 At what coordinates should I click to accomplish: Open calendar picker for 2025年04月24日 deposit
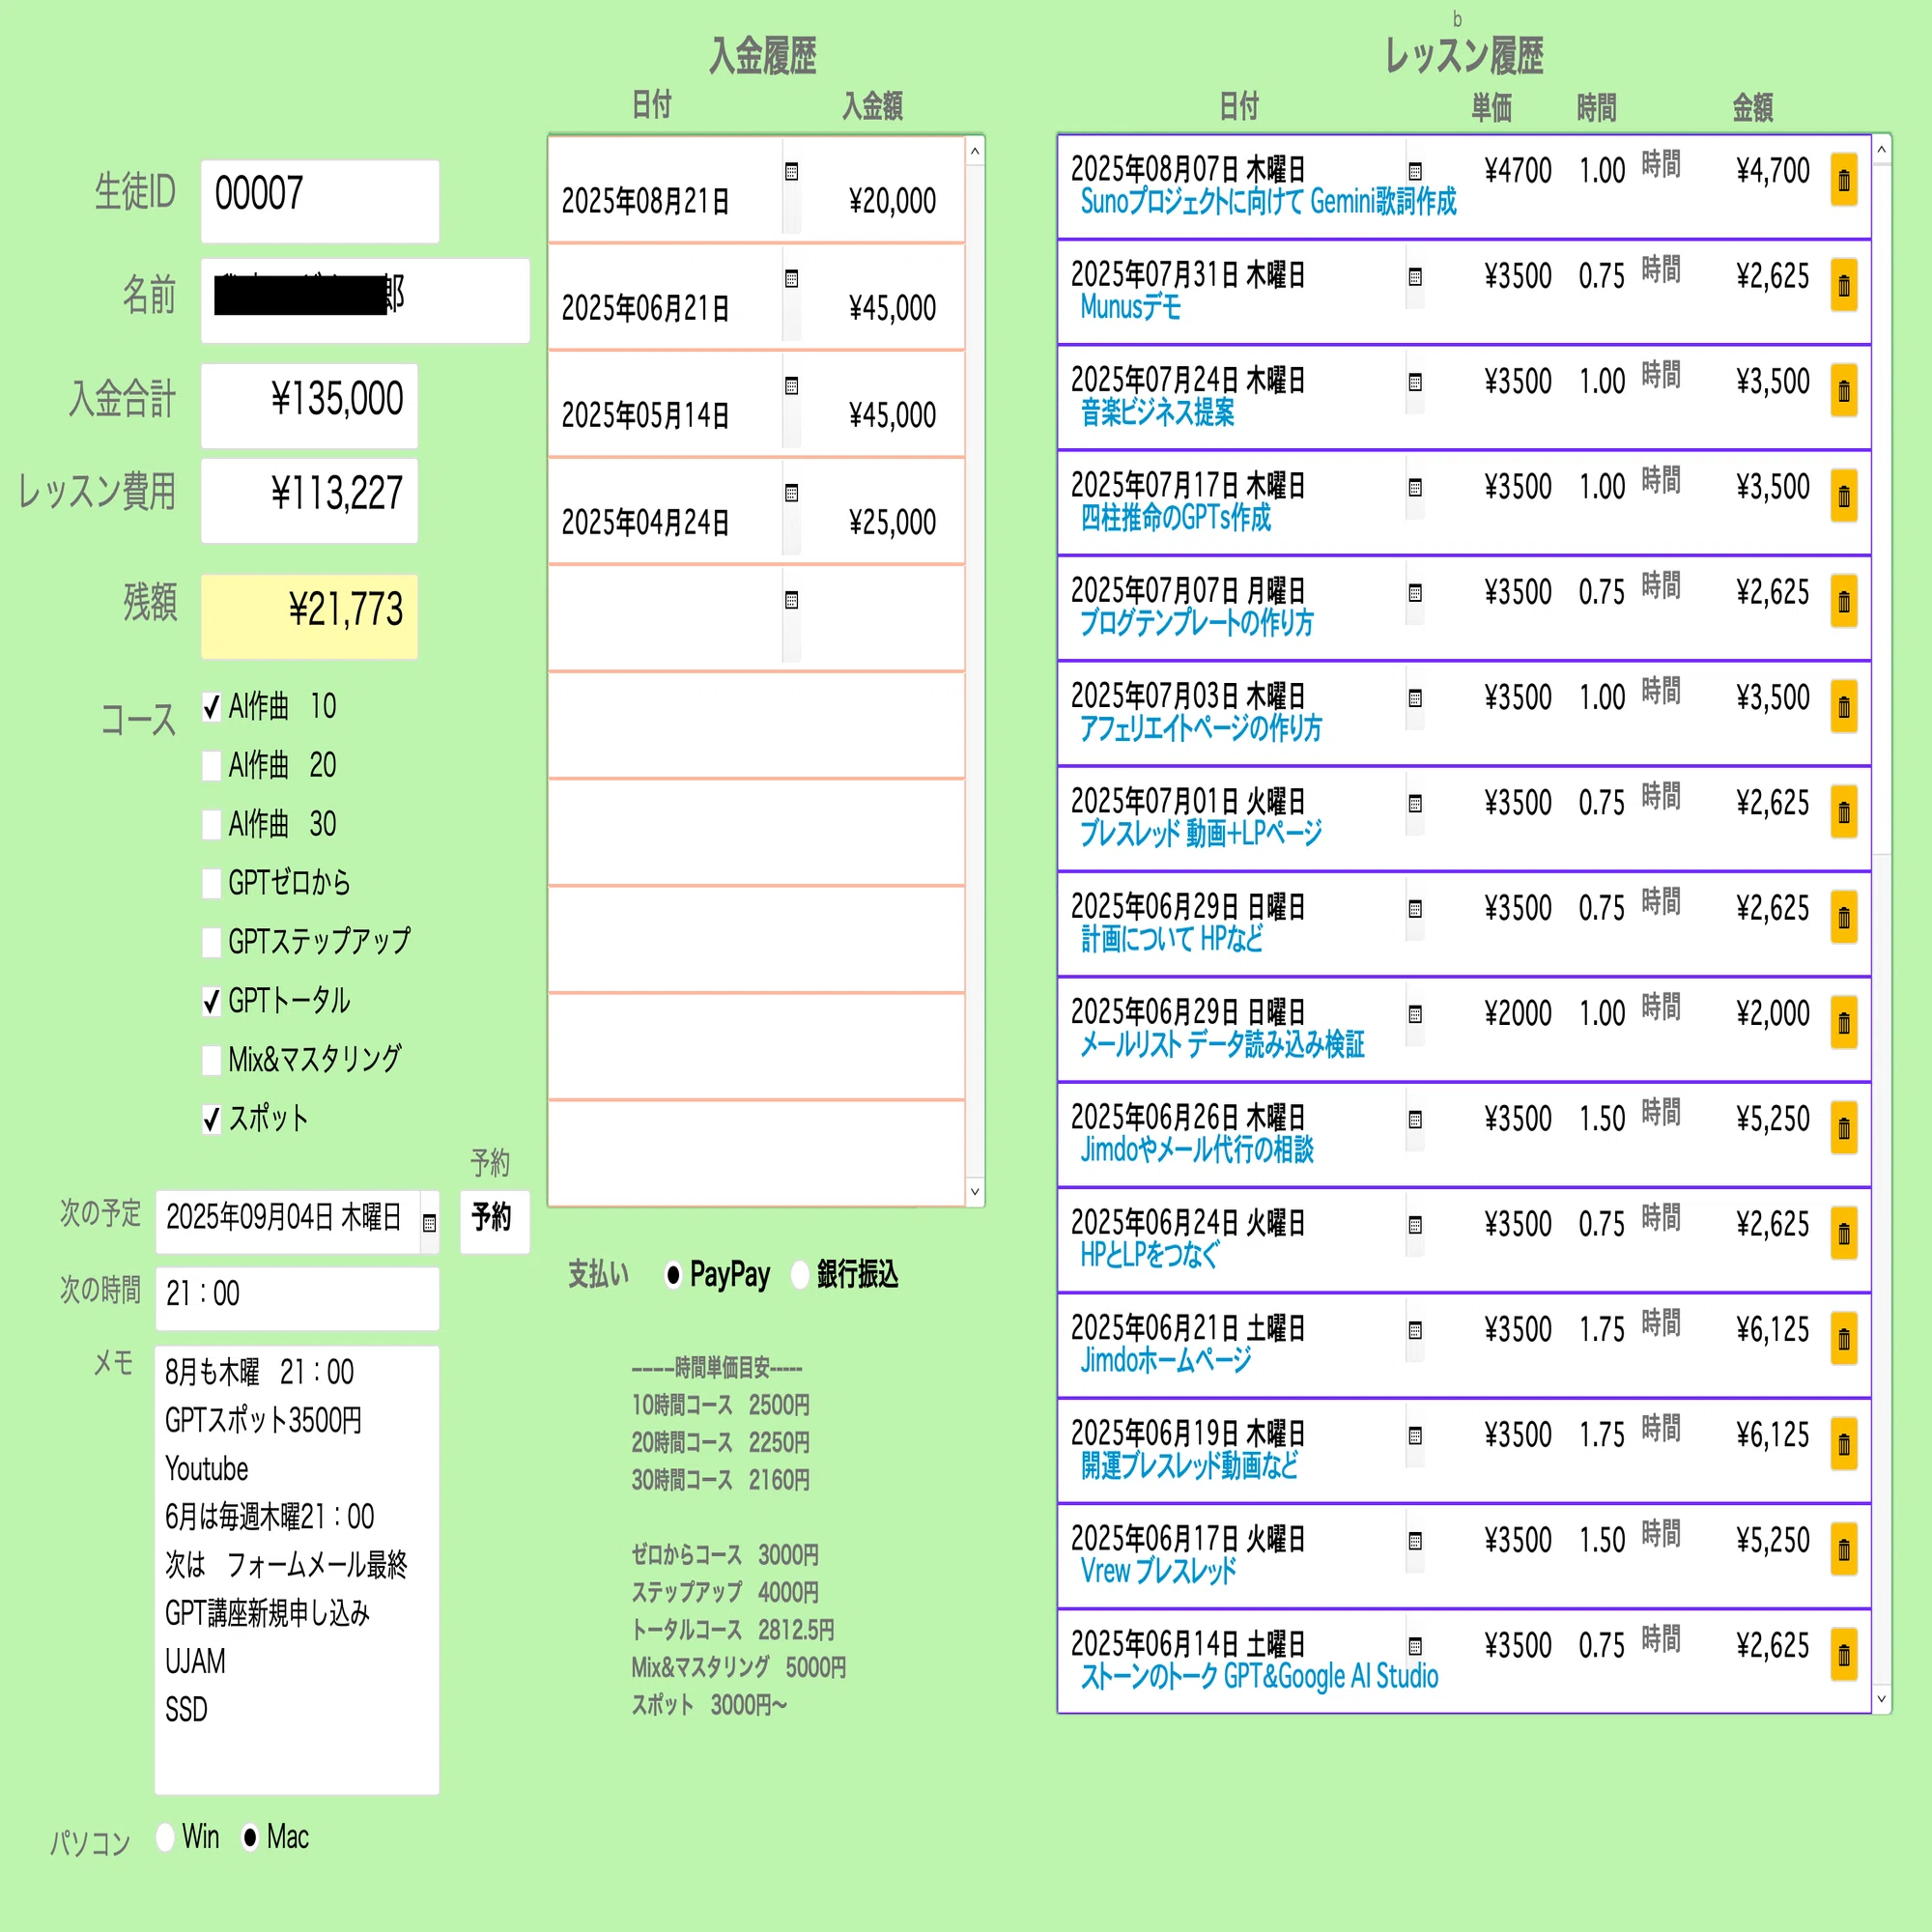coord(791,493)
